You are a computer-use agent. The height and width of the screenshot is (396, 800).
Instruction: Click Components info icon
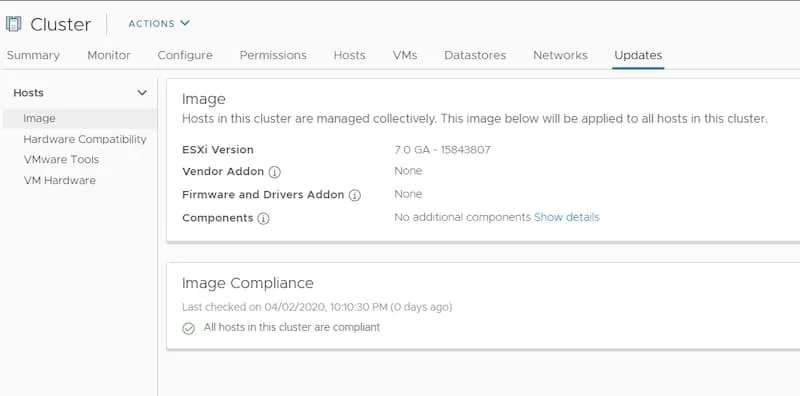pos(263,219)
